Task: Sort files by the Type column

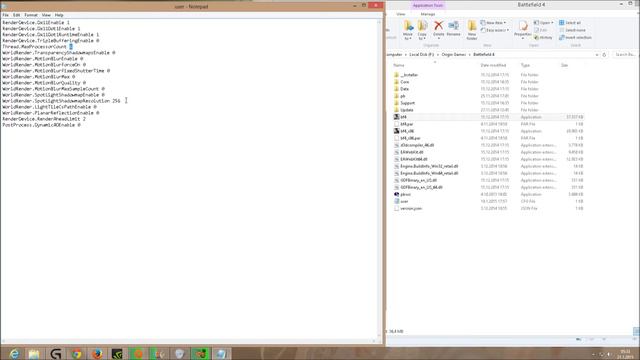Action: pyautogui.click(x=525, y=65)
